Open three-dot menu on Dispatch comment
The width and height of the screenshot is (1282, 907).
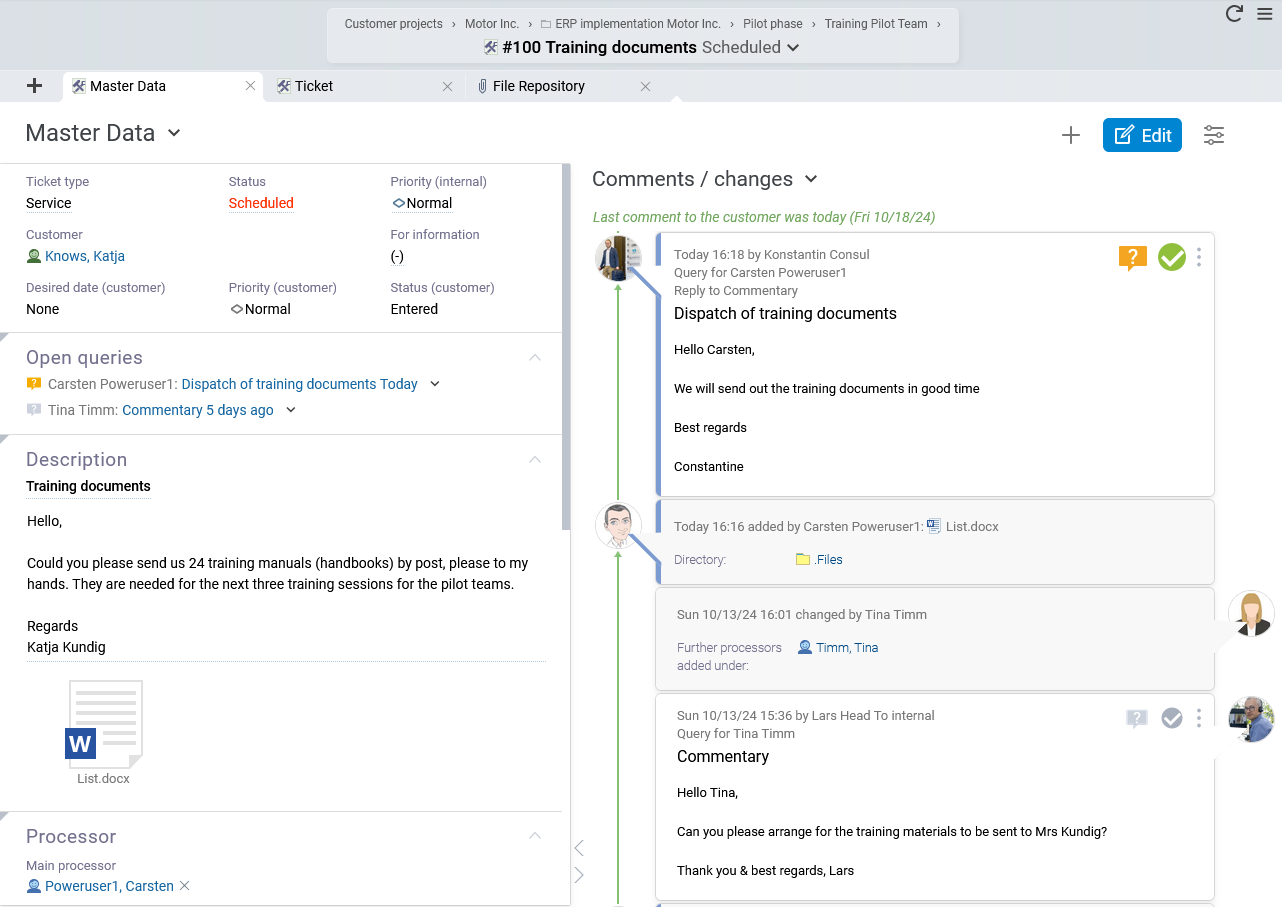(1198, 257)
